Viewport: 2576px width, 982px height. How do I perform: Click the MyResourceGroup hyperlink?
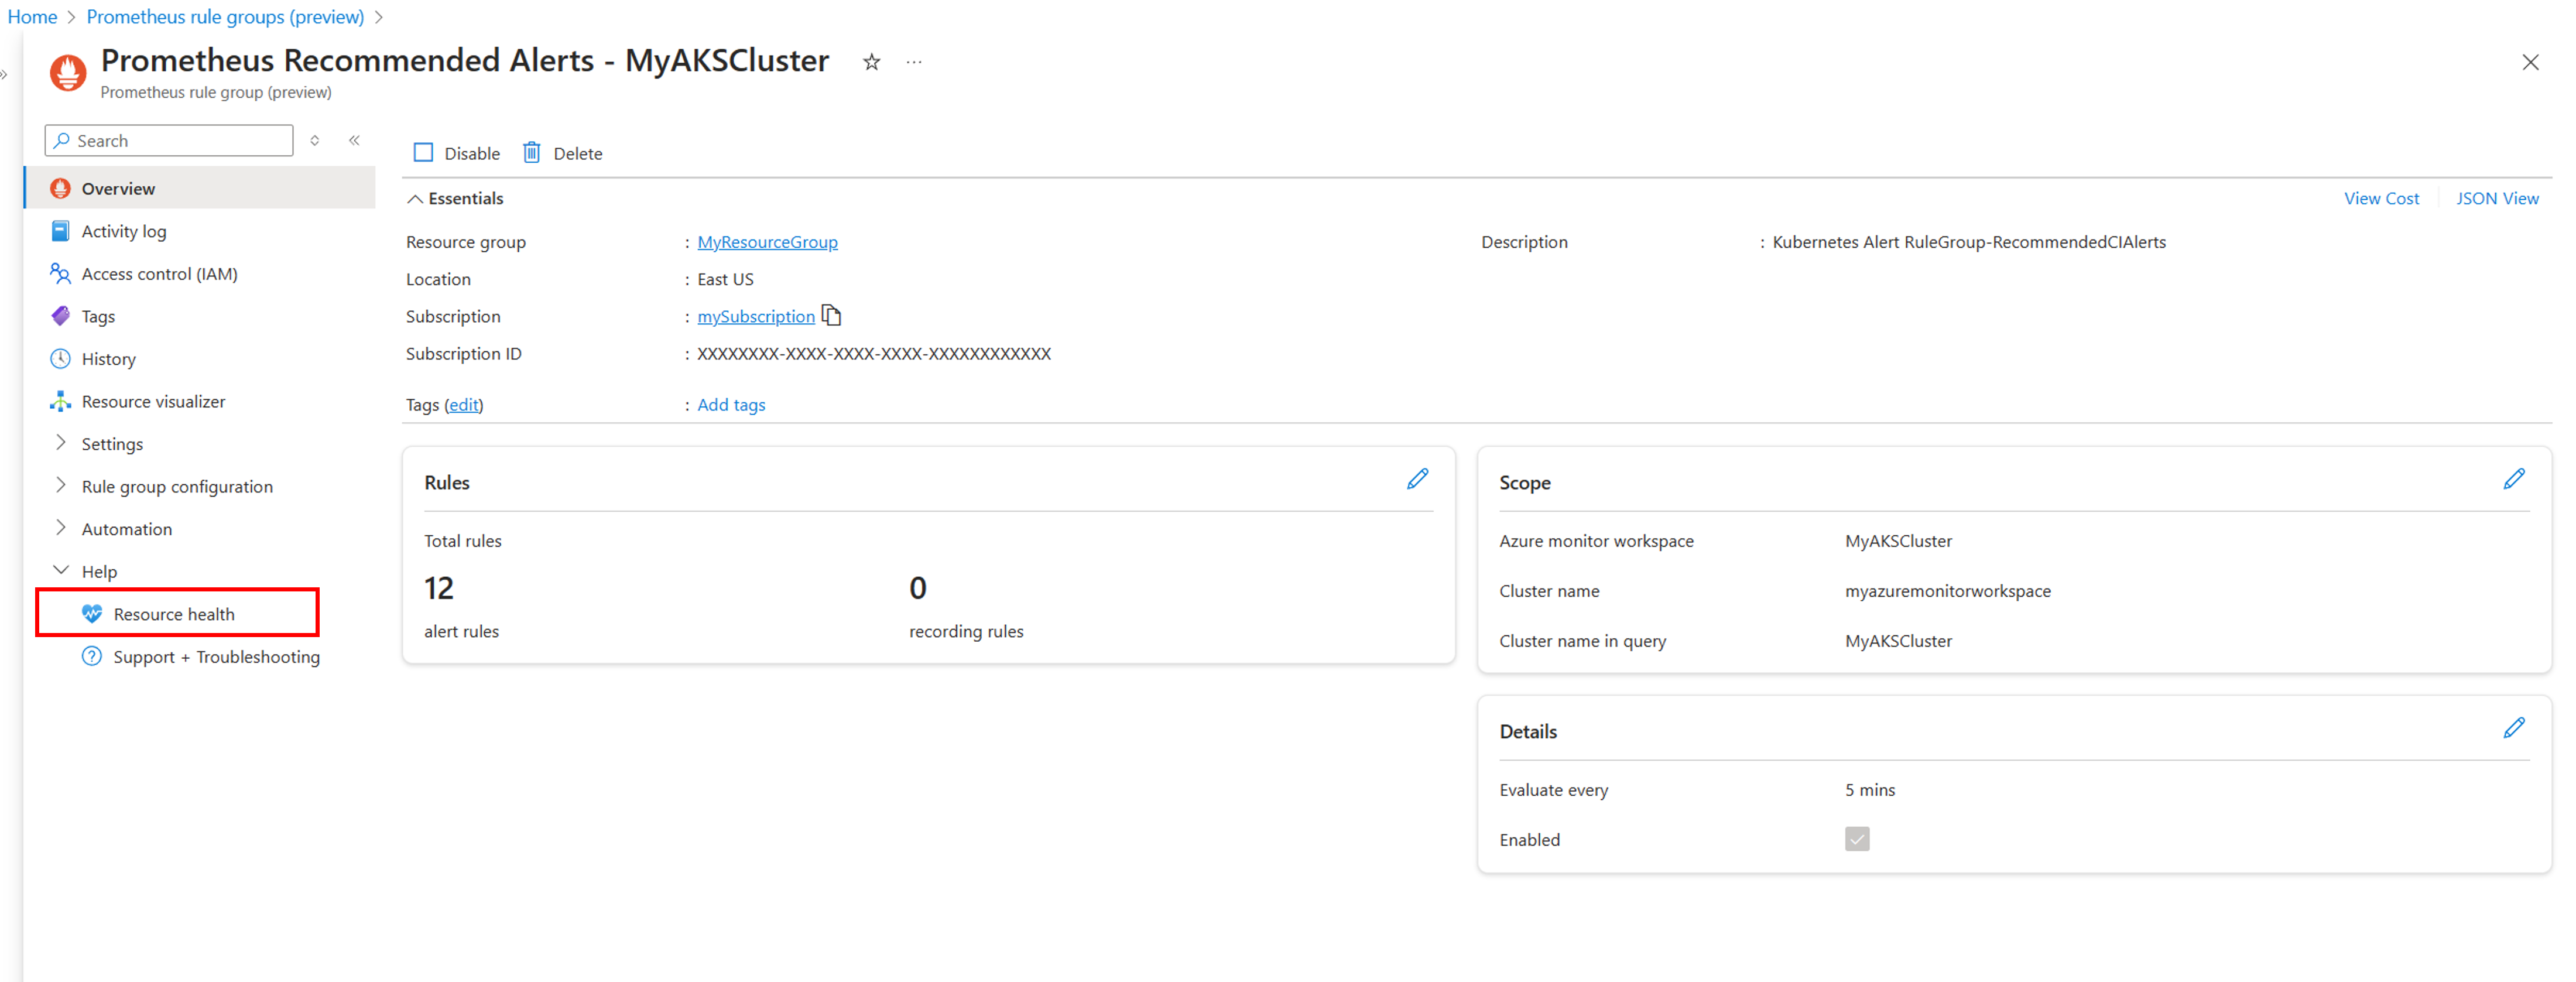tap(766, 243)
